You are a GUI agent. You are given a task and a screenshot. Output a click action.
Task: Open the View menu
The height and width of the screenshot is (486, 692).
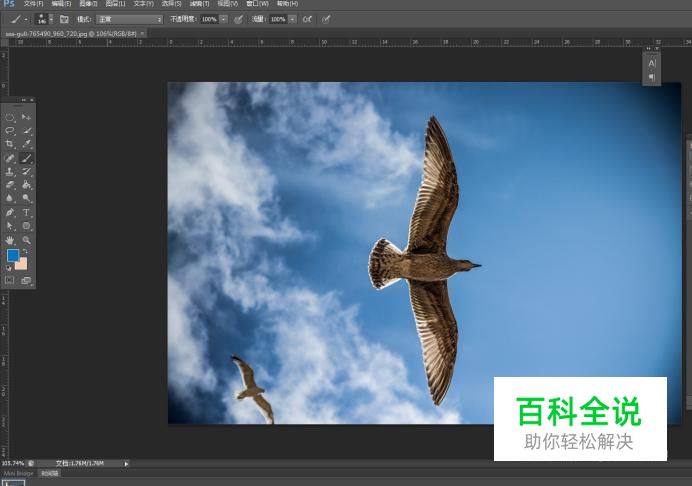[x=227, y=4]
